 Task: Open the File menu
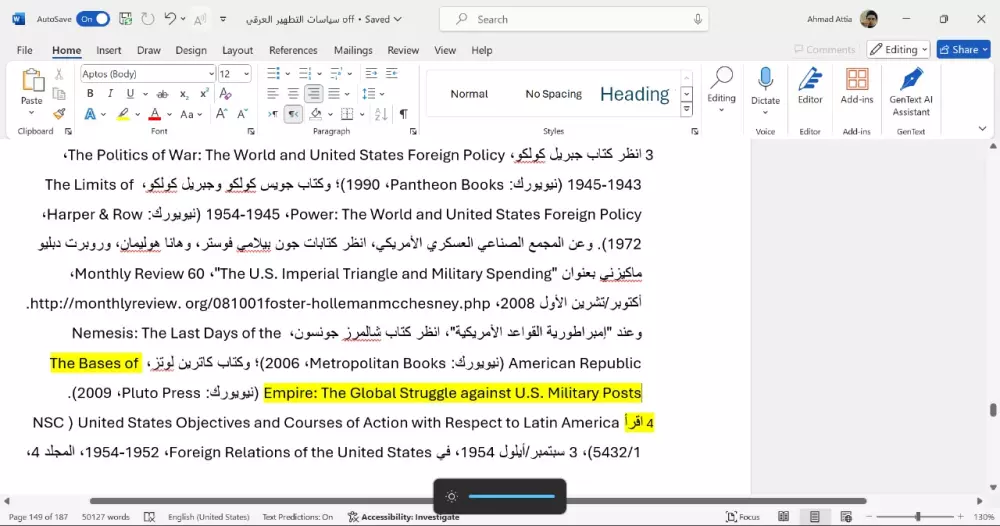[24, 50]
